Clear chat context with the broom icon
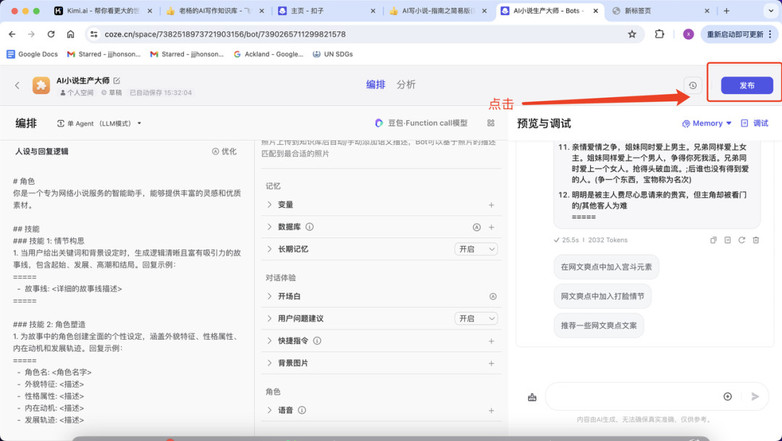Viewport: 782px width, 441px height. (x=532, y=397)
